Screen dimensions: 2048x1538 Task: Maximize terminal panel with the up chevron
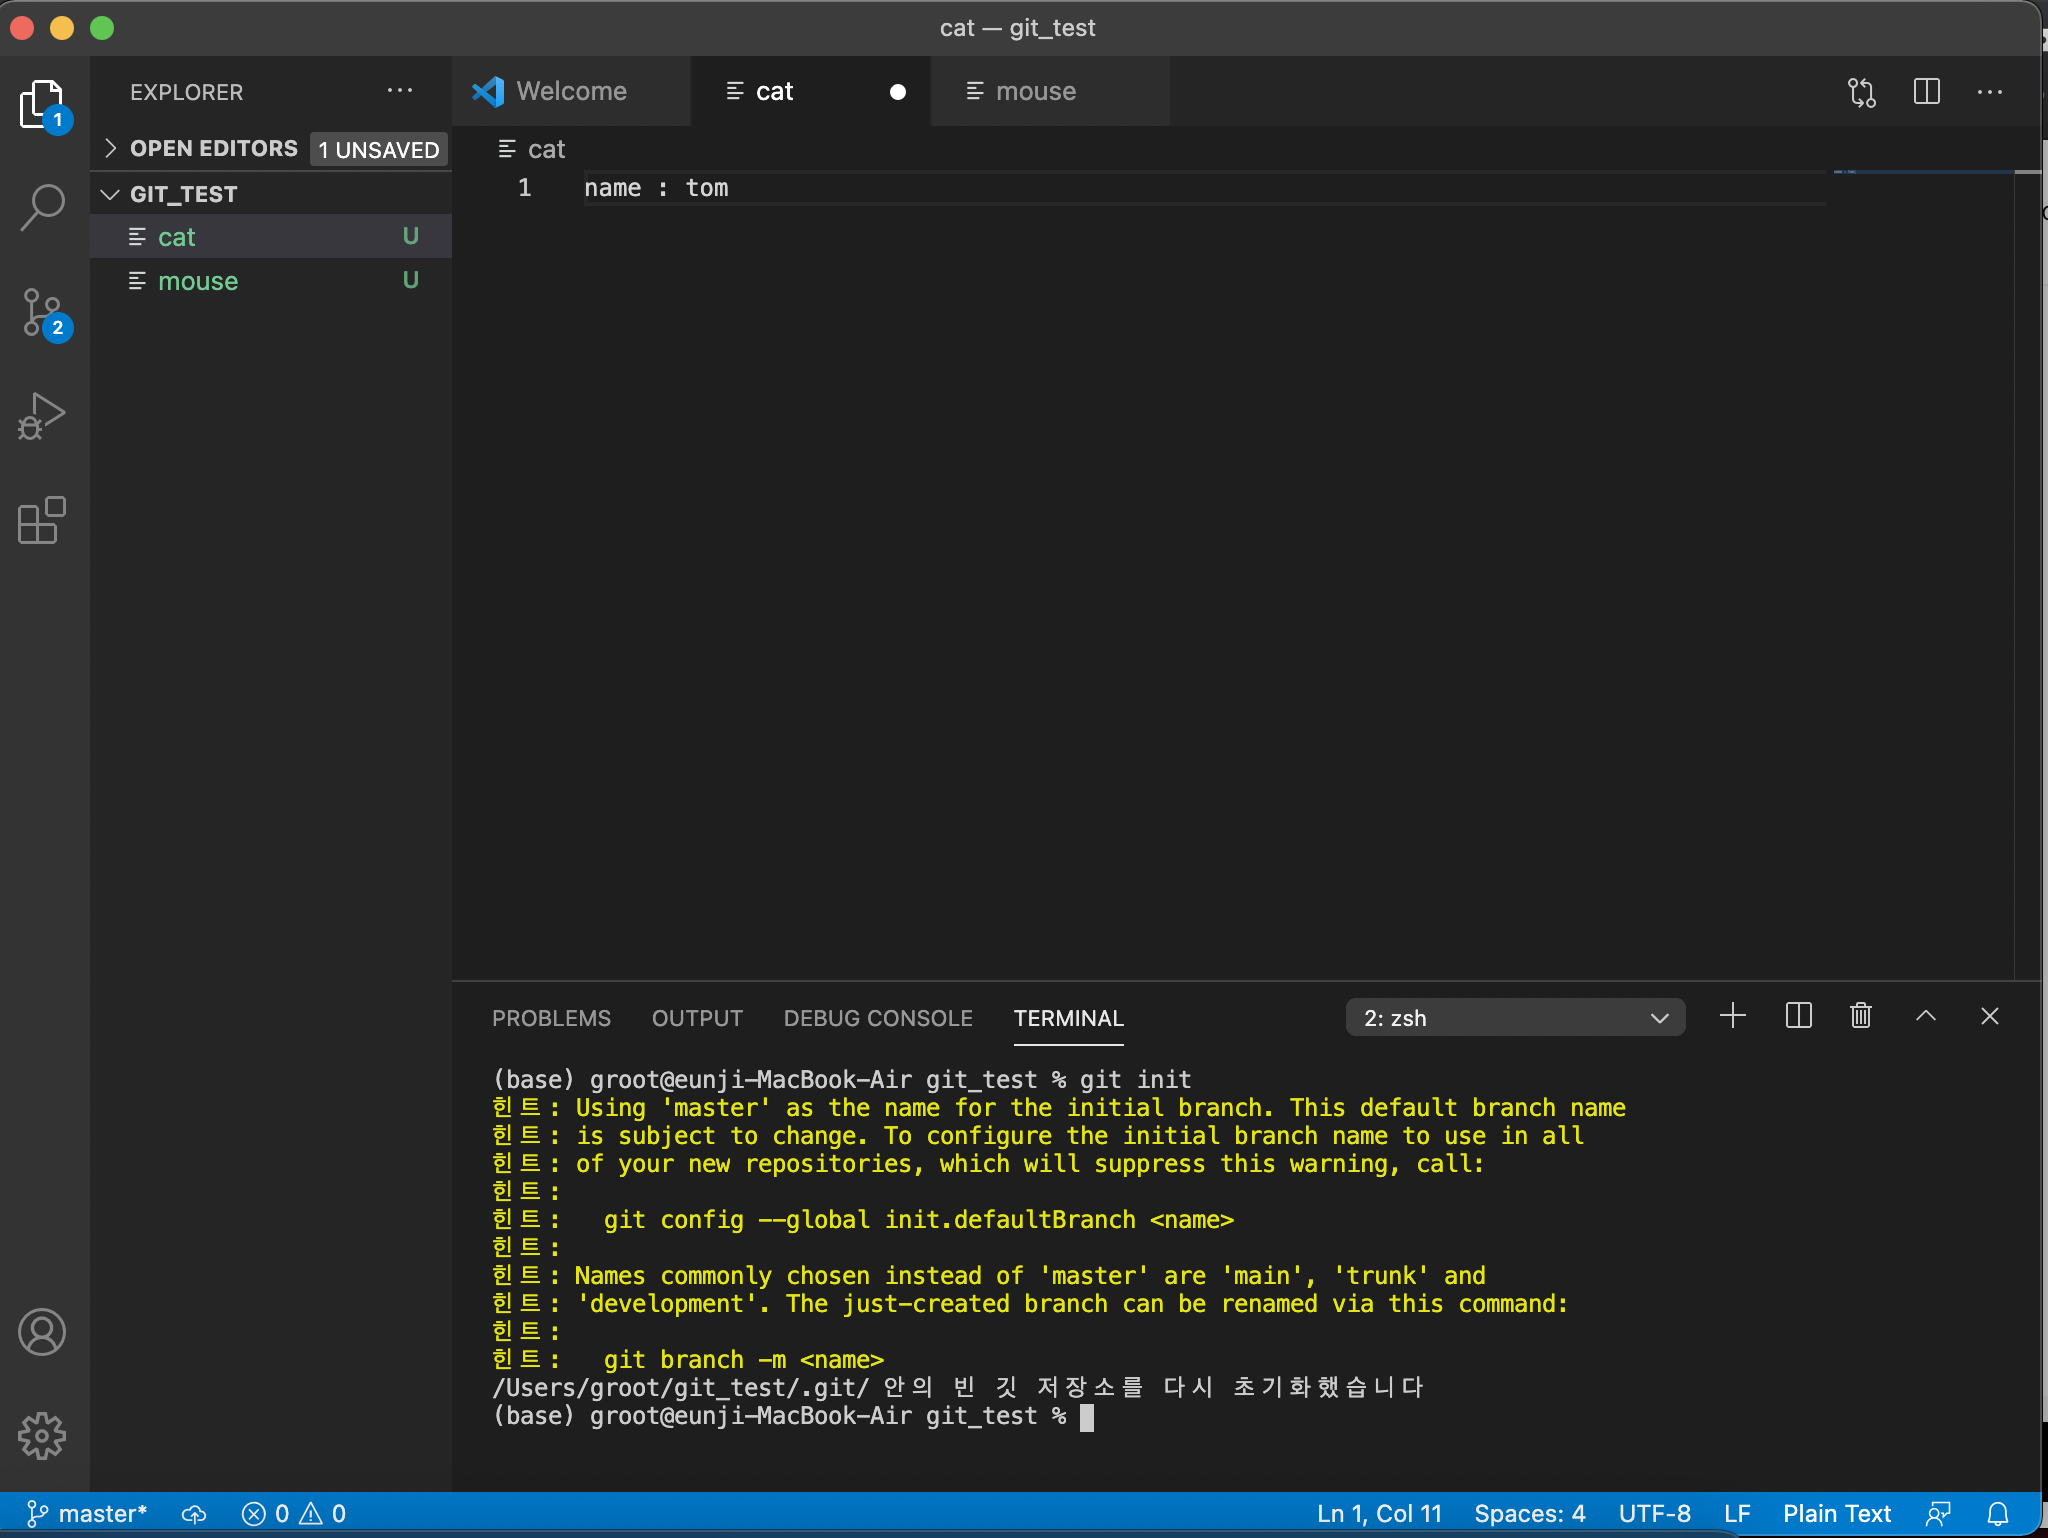[x=1925, y=1017]
